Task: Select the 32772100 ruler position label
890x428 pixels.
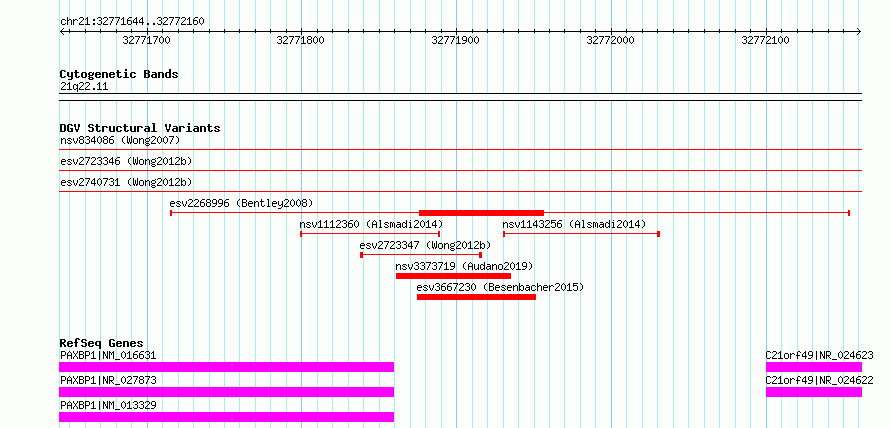Action: [x=766, y=40]
